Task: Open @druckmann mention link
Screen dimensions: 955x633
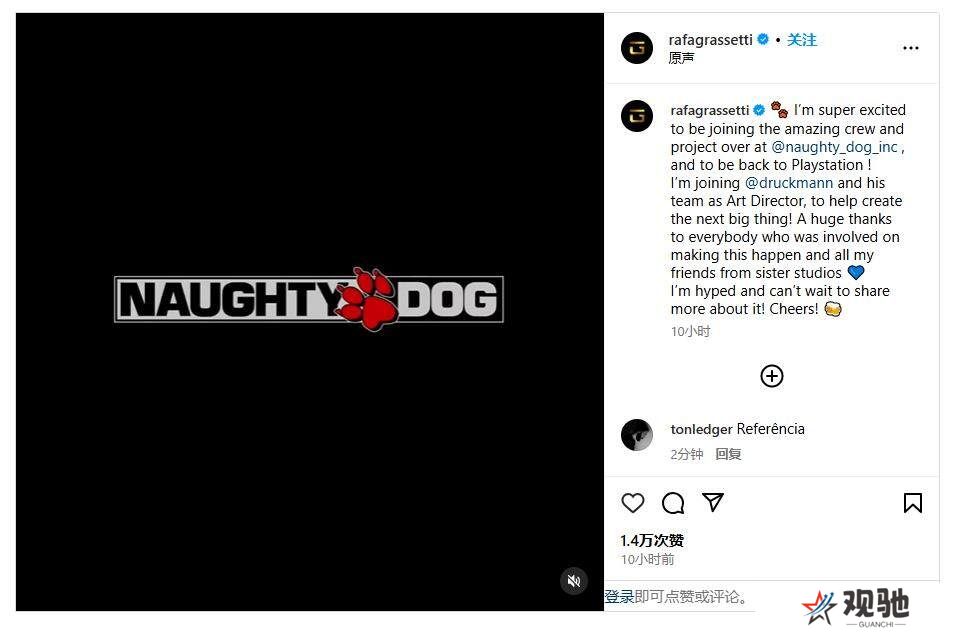Action: [x=789, y=183]
